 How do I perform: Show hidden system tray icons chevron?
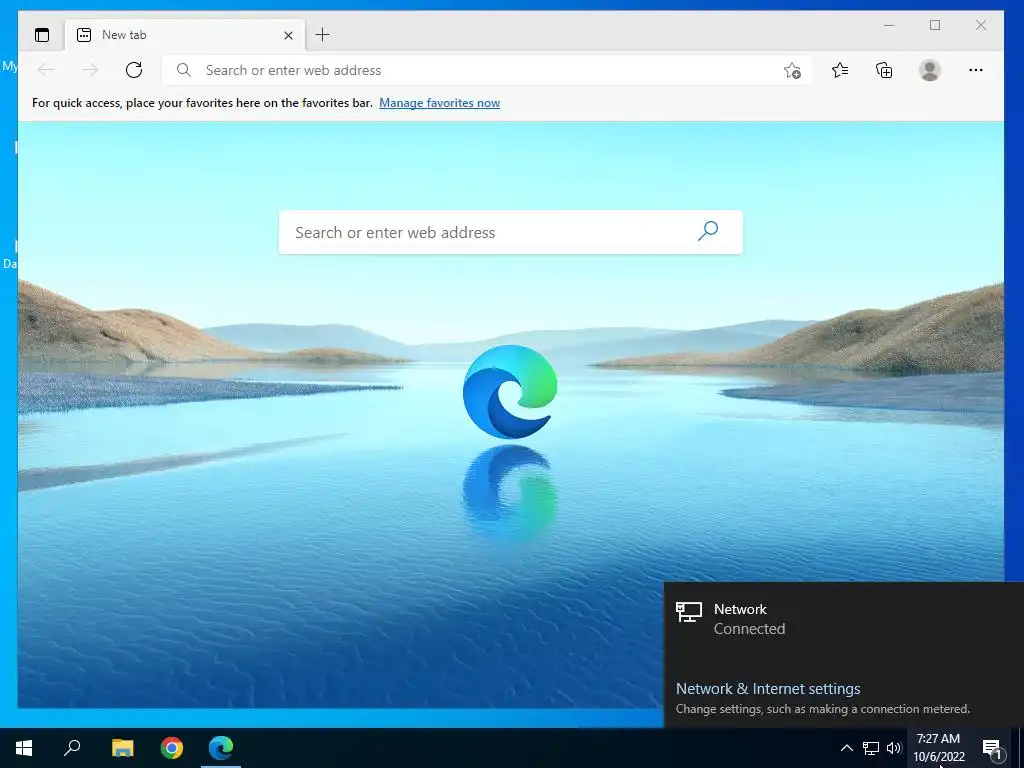[846, 748]
